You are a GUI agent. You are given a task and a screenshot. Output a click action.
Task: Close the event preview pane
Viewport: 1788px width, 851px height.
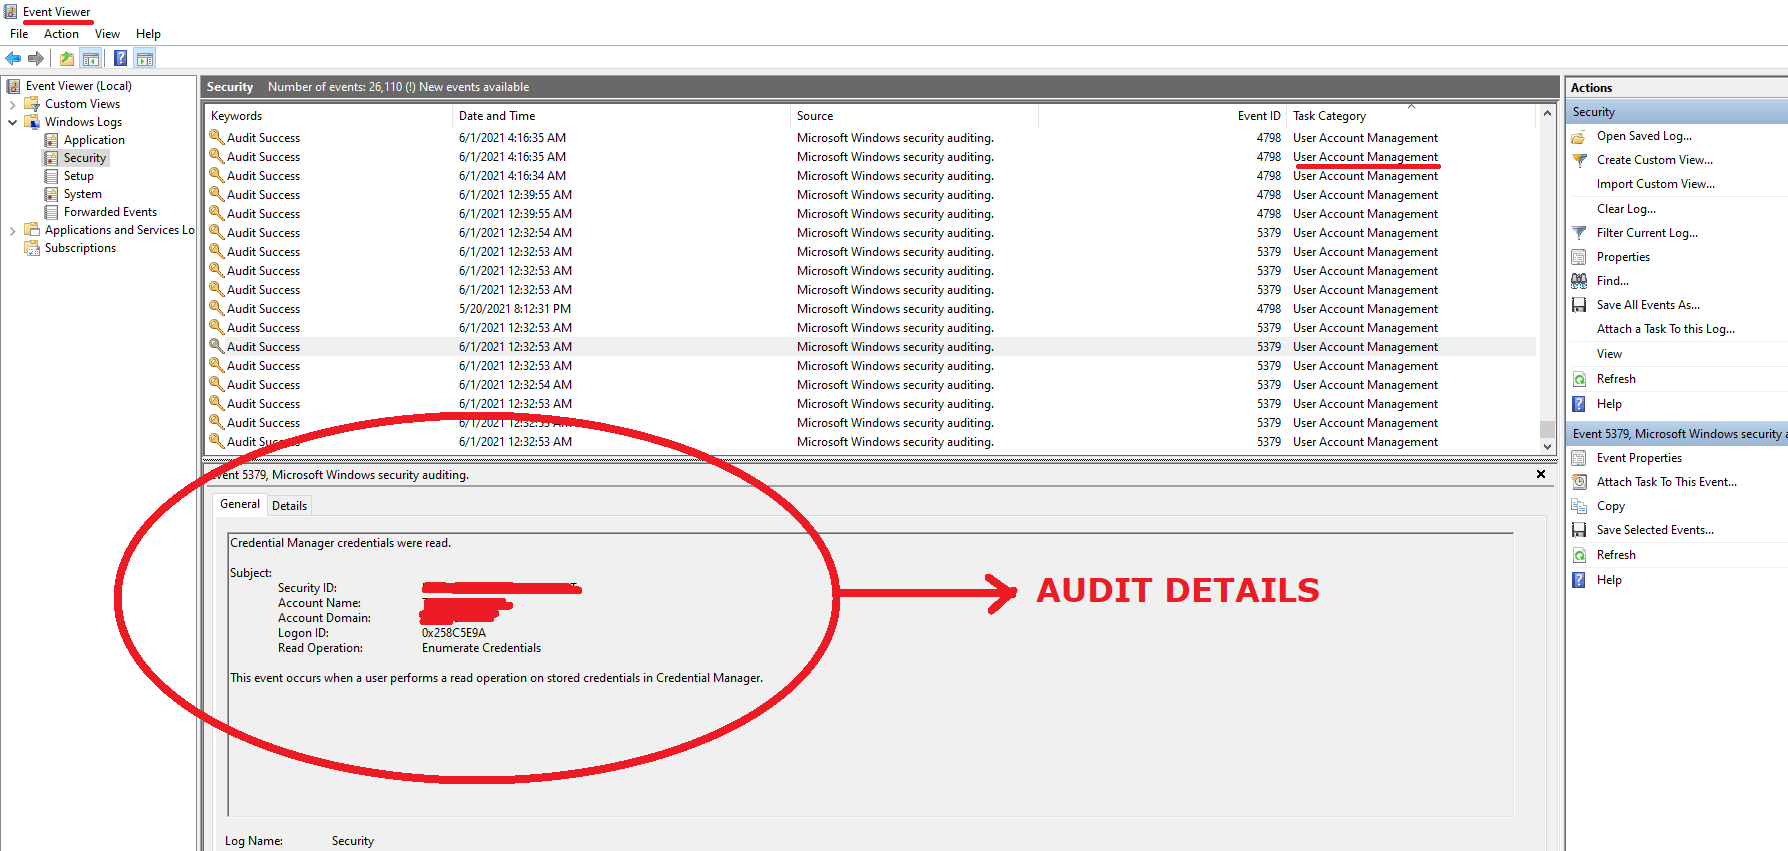pyautogui.click(x=1541, y=474)
